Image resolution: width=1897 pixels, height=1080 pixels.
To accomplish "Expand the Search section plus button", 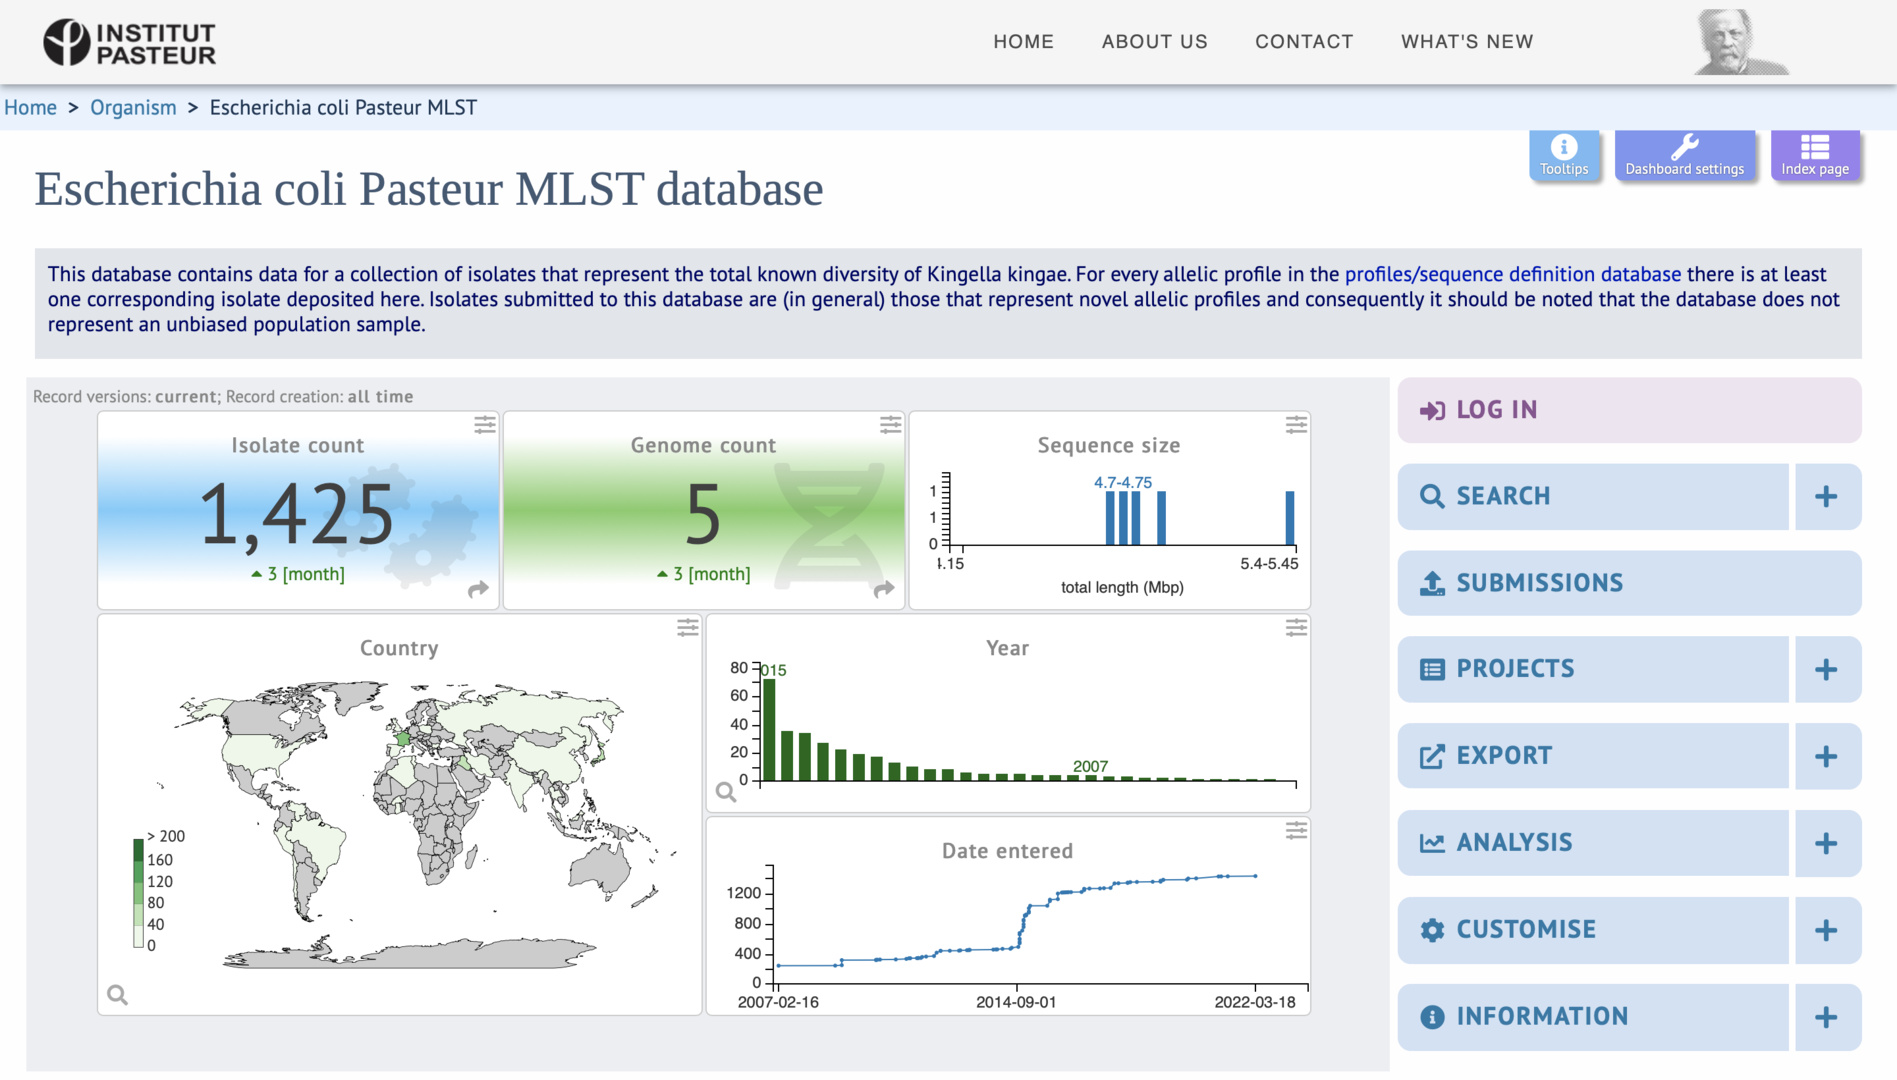I will (1826, 497).
